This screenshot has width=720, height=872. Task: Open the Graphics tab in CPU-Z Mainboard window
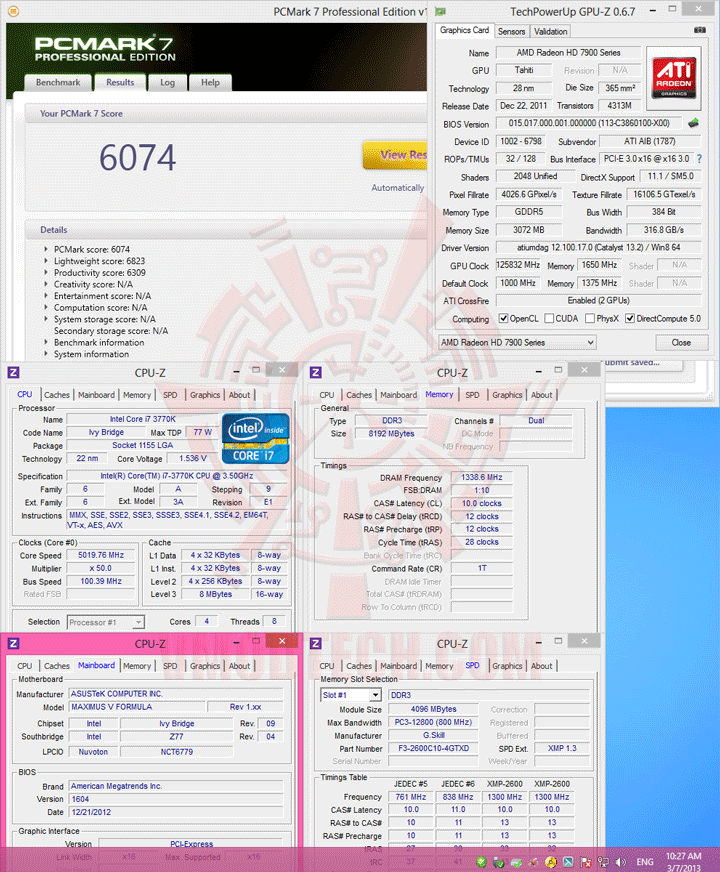205,666
